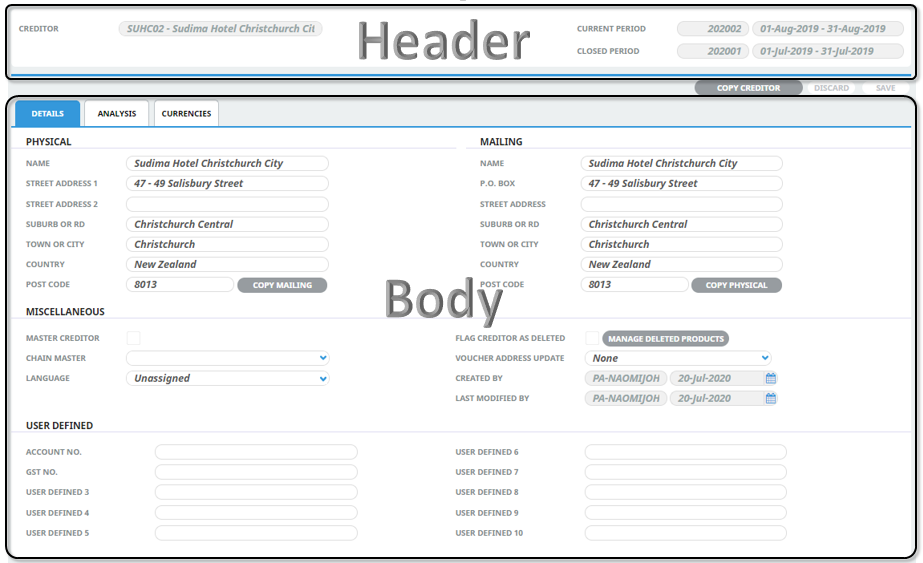
Task: Click the Physical Post Code field
Action: pyautogui.click(x=180, y=284)
